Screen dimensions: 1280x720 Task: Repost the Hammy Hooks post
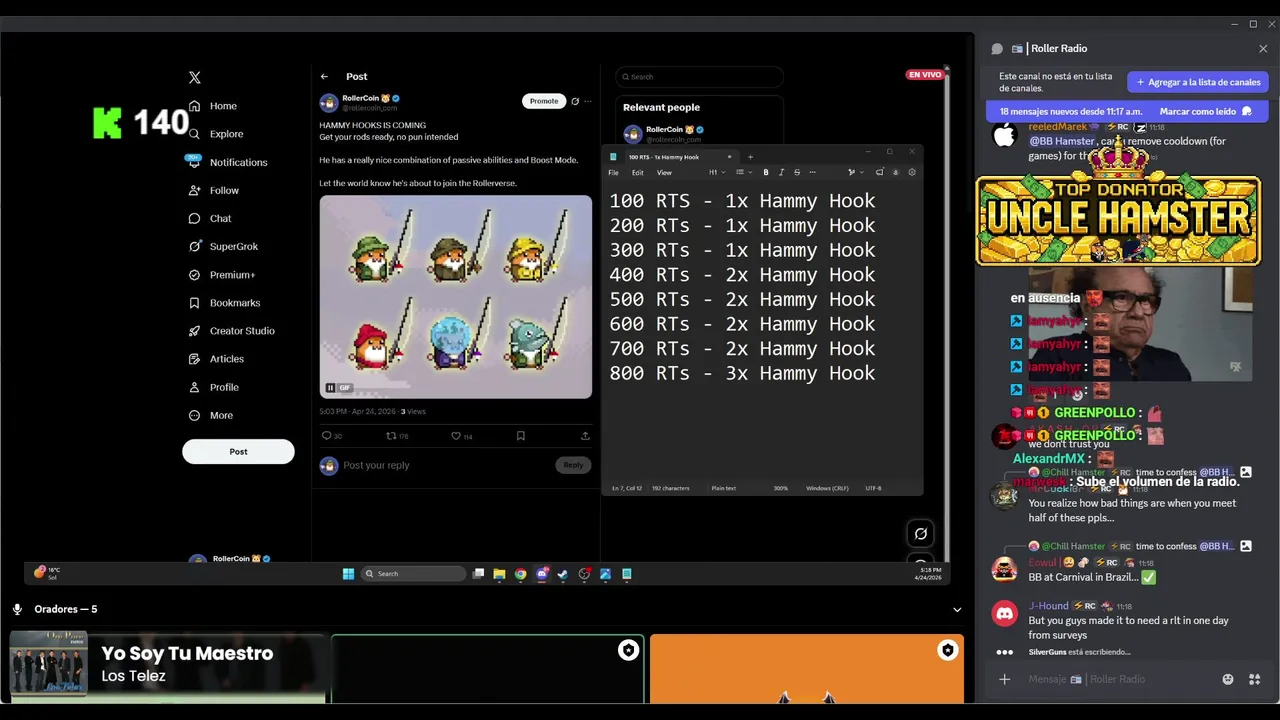397,436
